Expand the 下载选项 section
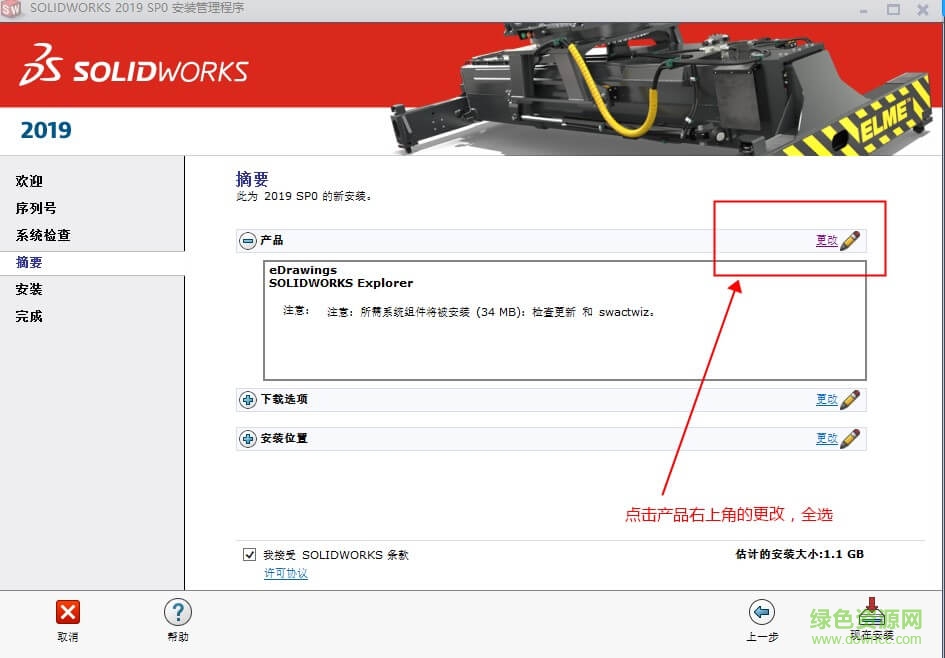The height and width of the screenshot is (658, 945). [x=248, y=400]
